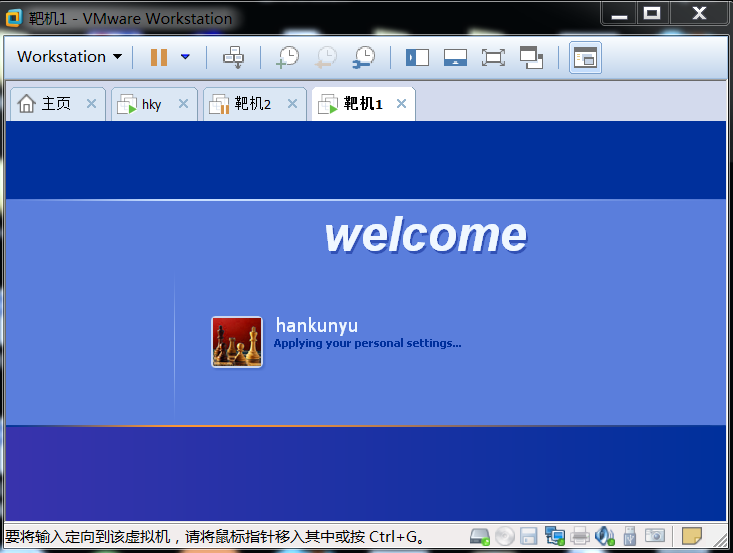
Task: Toggle the library sidebar panel
Action: tap(417, 57)
